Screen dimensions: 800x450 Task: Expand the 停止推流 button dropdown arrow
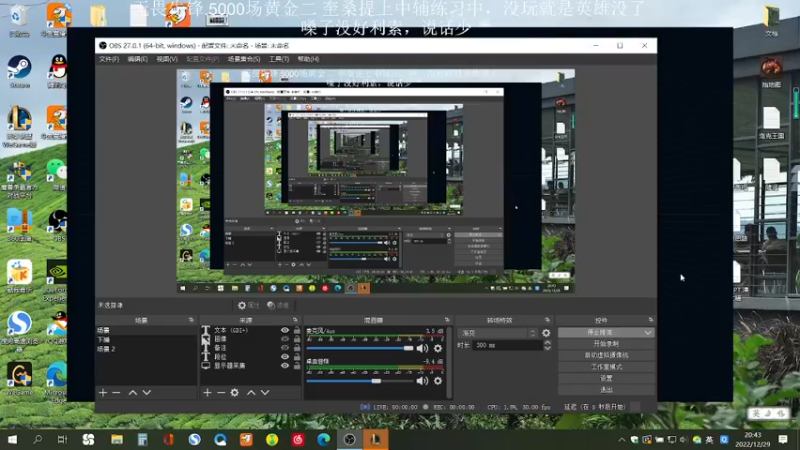(648, 332)
